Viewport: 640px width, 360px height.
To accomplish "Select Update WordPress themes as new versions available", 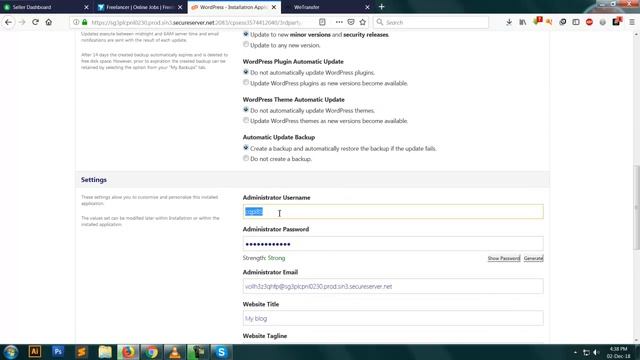I will (x=246, y=120).
